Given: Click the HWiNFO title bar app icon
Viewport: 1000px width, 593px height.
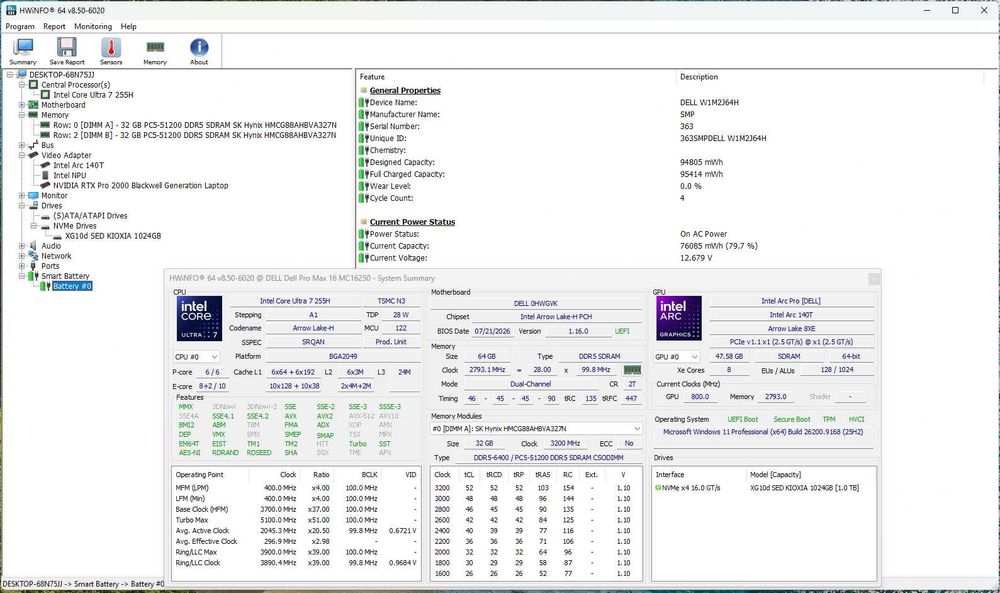Looking at the screenshot, I should point(10,10).
